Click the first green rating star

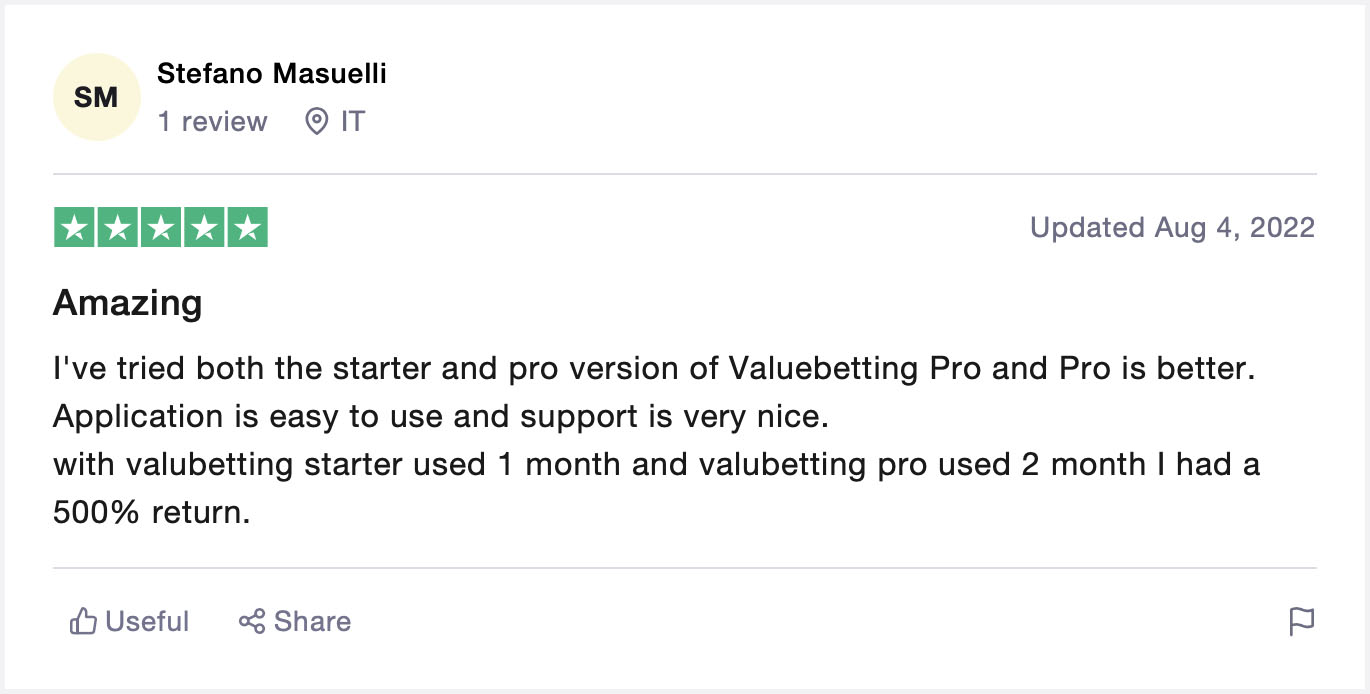pyautogui.click(x=74, y=228)
